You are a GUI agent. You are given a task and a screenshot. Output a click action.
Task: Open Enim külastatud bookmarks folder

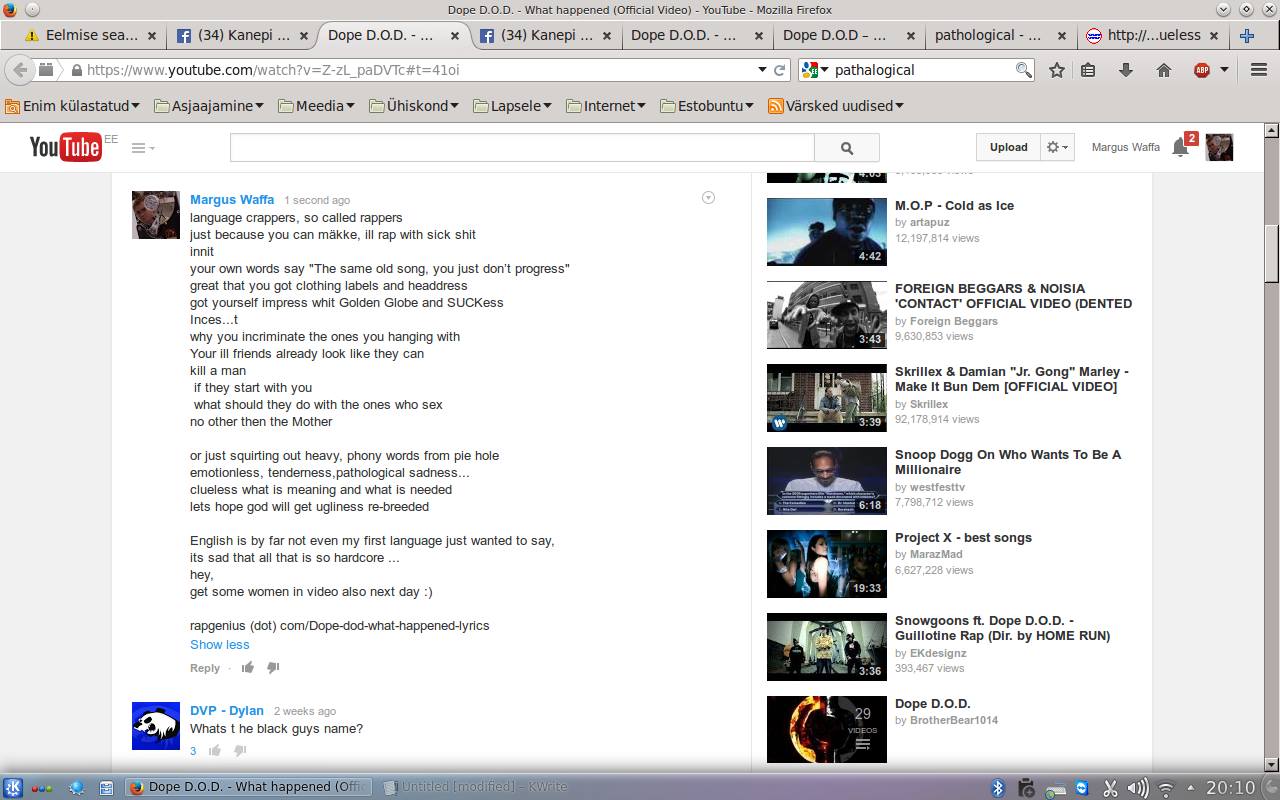[x=74, y=106]
